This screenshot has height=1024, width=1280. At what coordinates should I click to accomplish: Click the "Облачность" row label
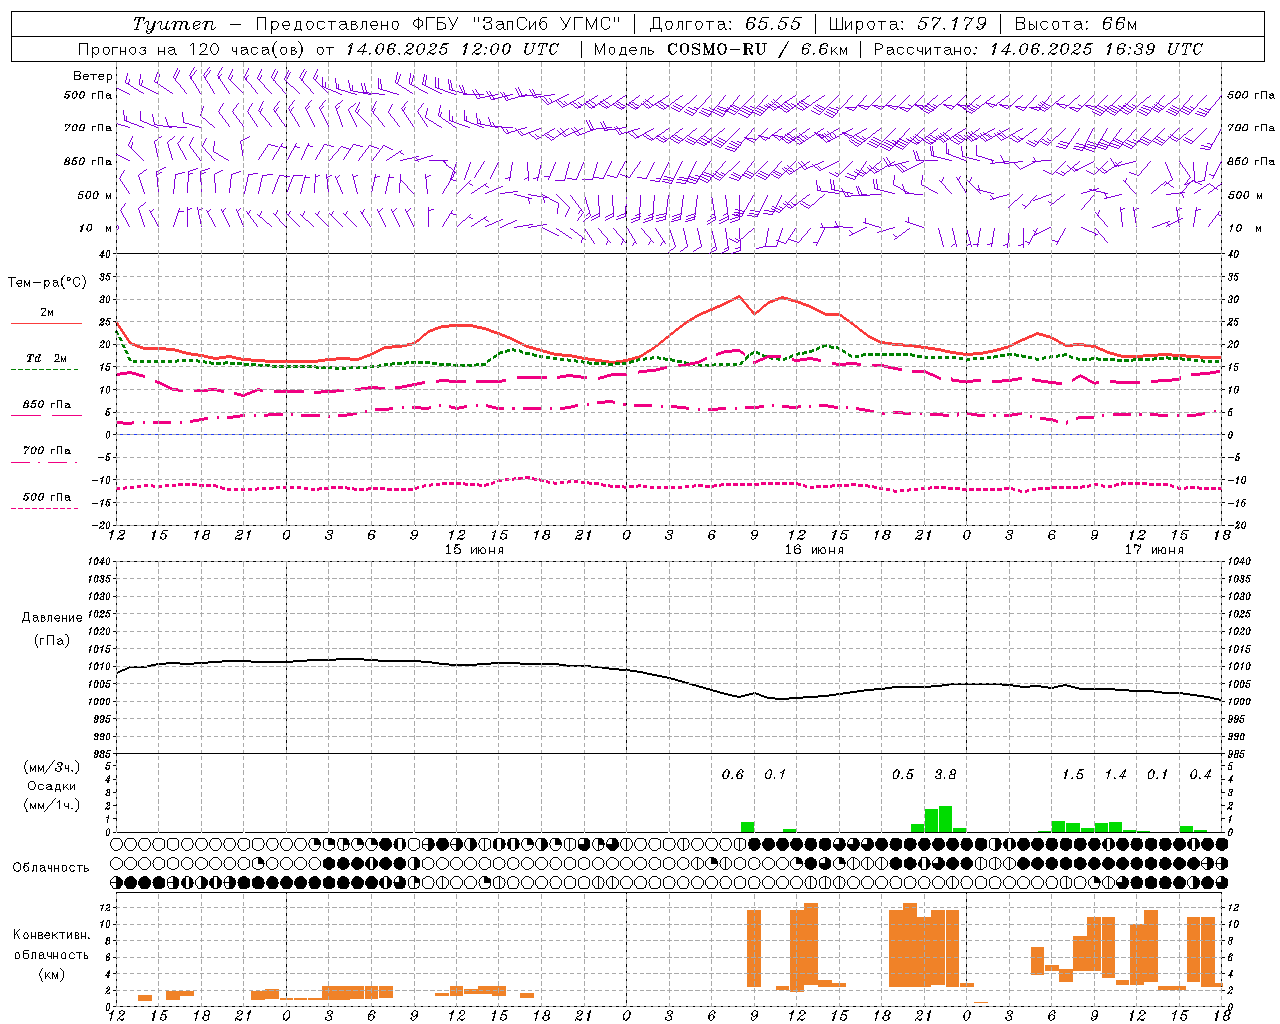pyautogui.click(x=50, y=868)
